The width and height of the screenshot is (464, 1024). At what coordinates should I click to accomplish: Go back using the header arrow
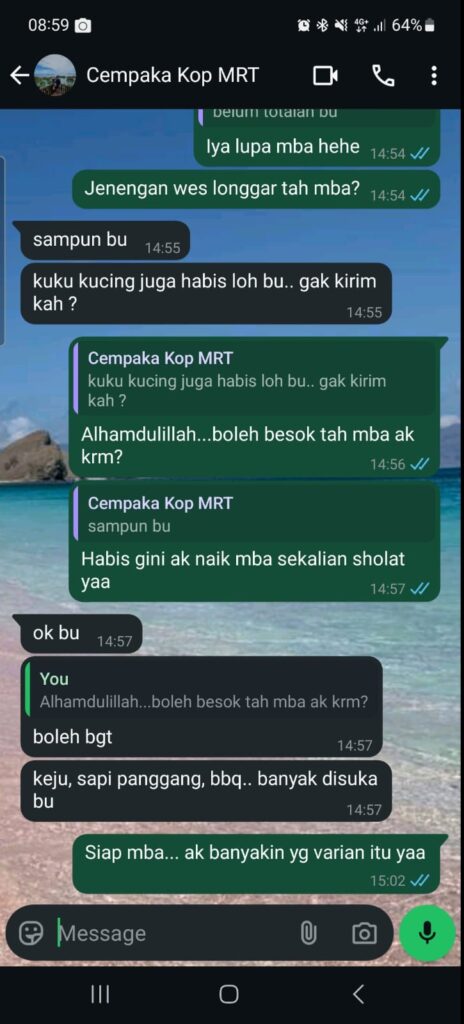(19, 76)
